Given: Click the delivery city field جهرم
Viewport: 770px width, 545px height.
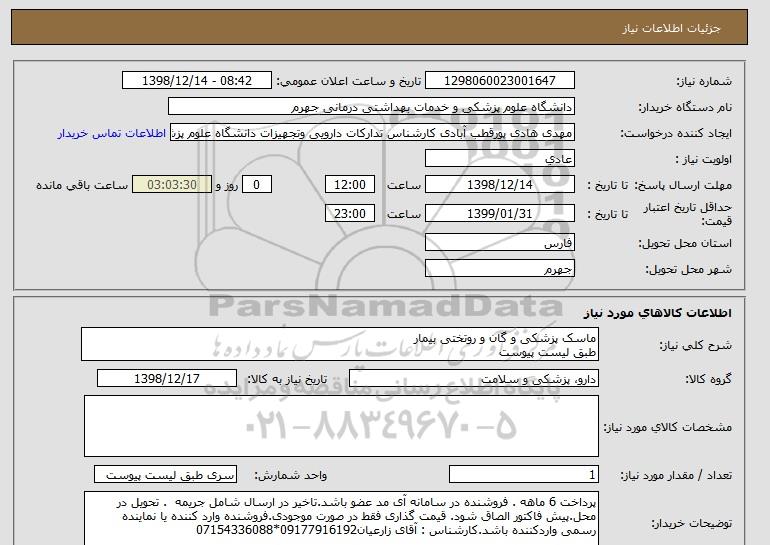Looking at the screenshot, I should (x=499, y=269).
